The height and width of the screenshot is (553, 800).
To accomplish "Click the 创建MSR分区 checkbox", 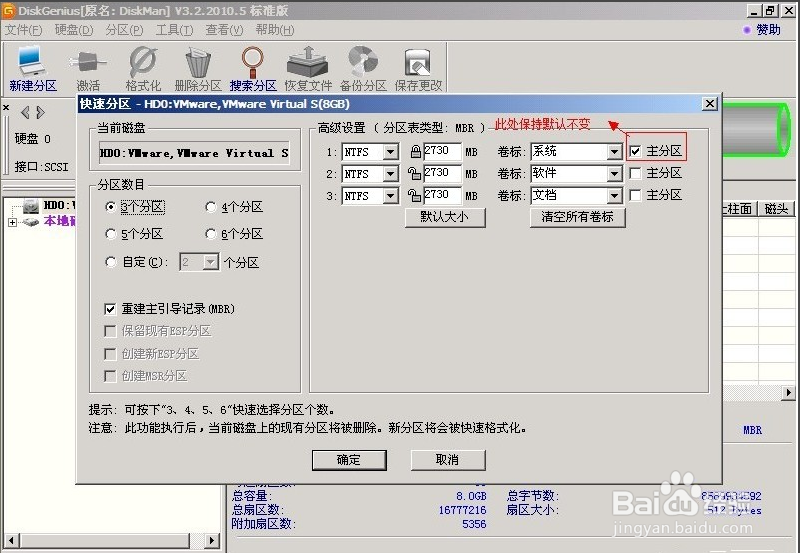I will click(x=110, y=376).
